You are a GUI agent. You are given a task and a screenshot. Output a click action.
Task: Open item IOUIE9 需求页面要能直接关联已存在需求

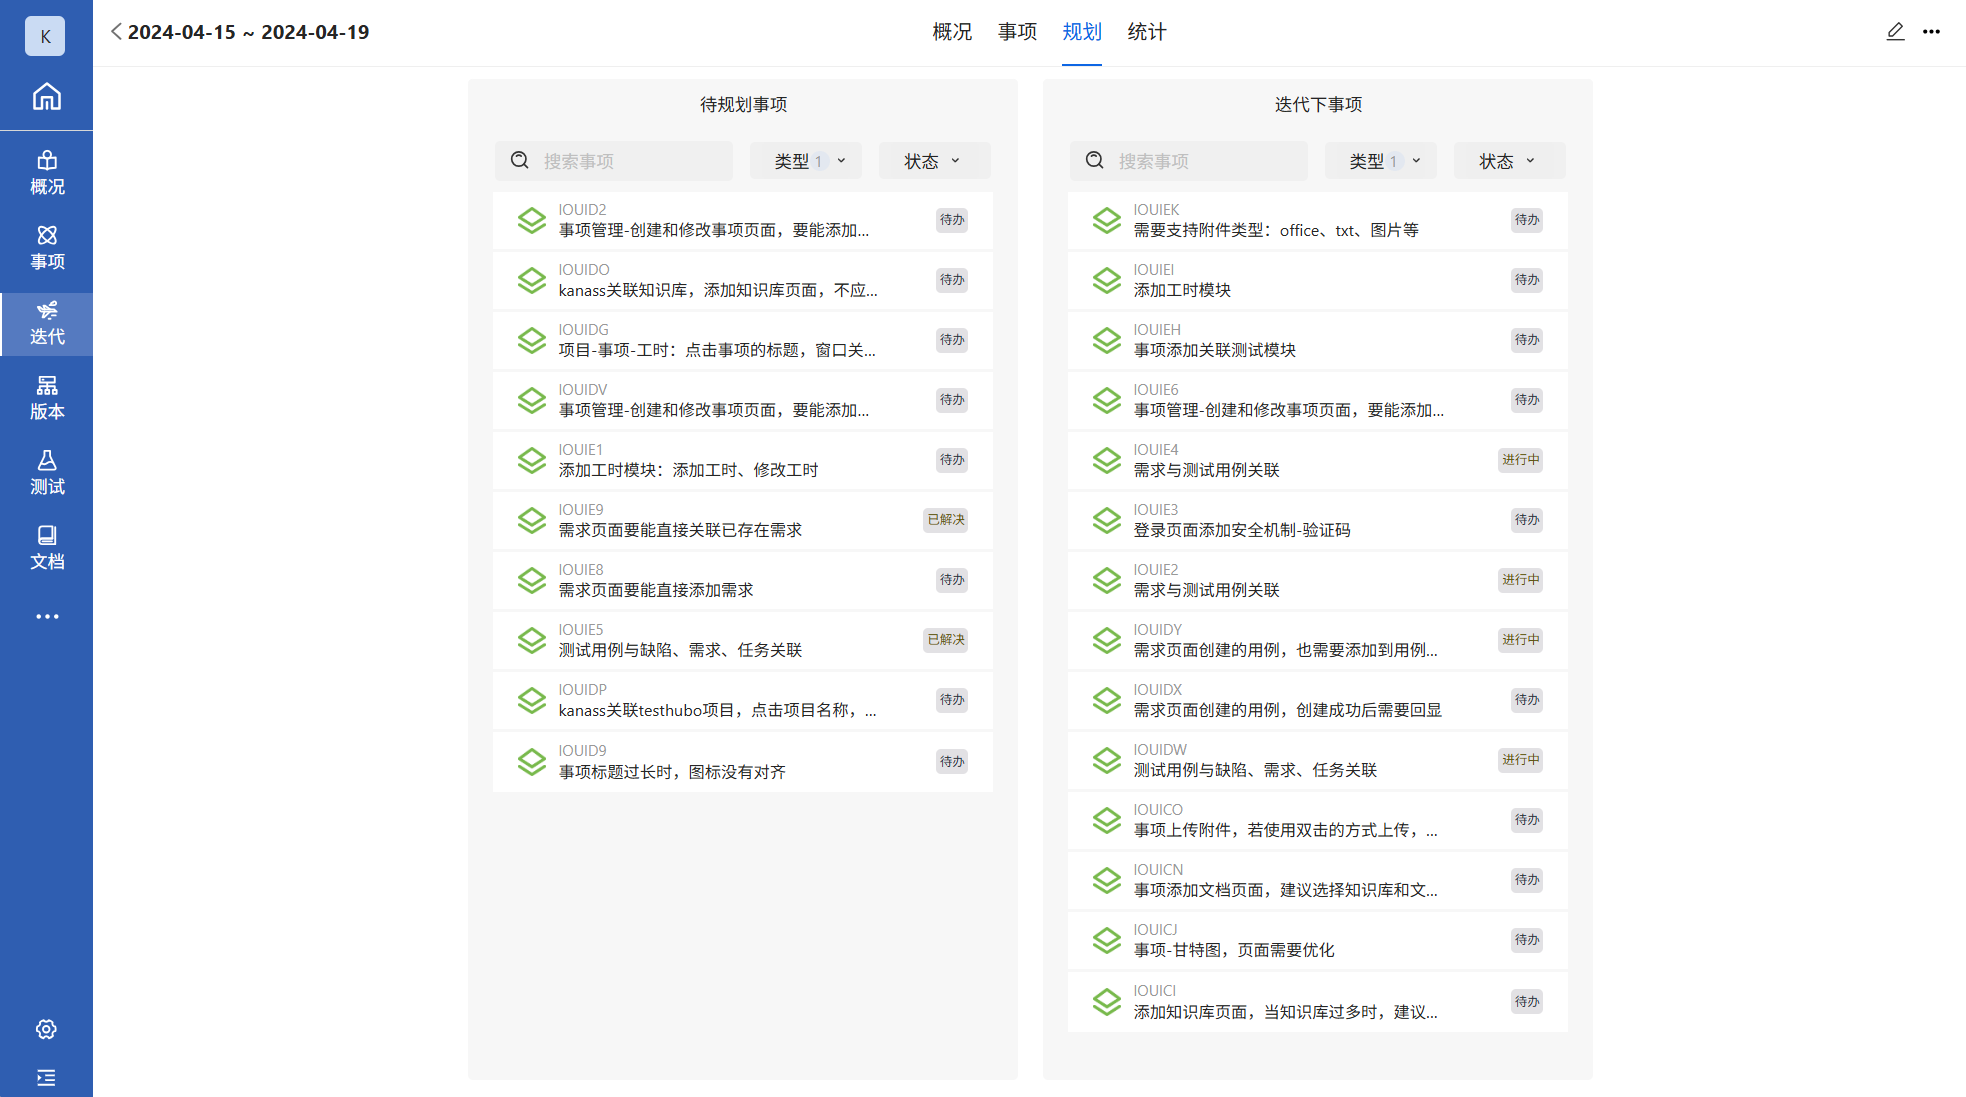(x=680, y=530)
